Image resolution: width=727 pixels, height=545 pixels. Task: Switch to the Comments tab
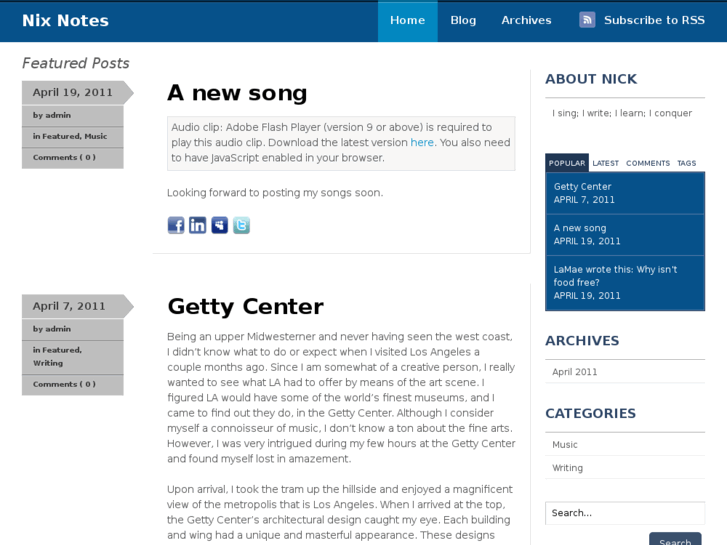click(x=648, y=163)
